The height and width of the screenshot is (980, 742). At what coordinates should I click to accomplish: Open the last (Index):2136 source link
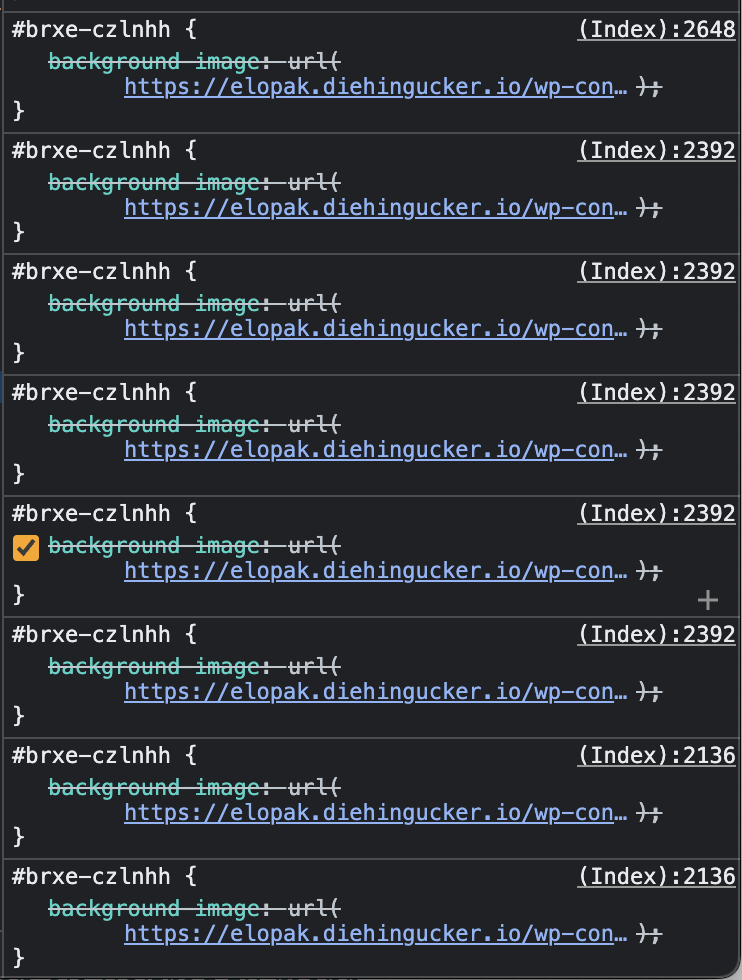(656, 876)
